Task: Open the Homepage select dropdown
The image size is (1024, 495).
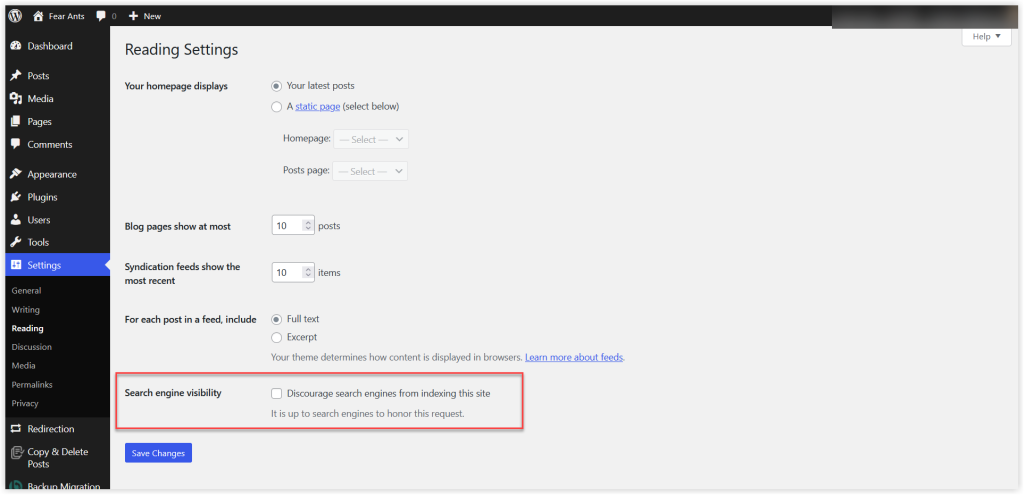Action: tap(370, 139)
